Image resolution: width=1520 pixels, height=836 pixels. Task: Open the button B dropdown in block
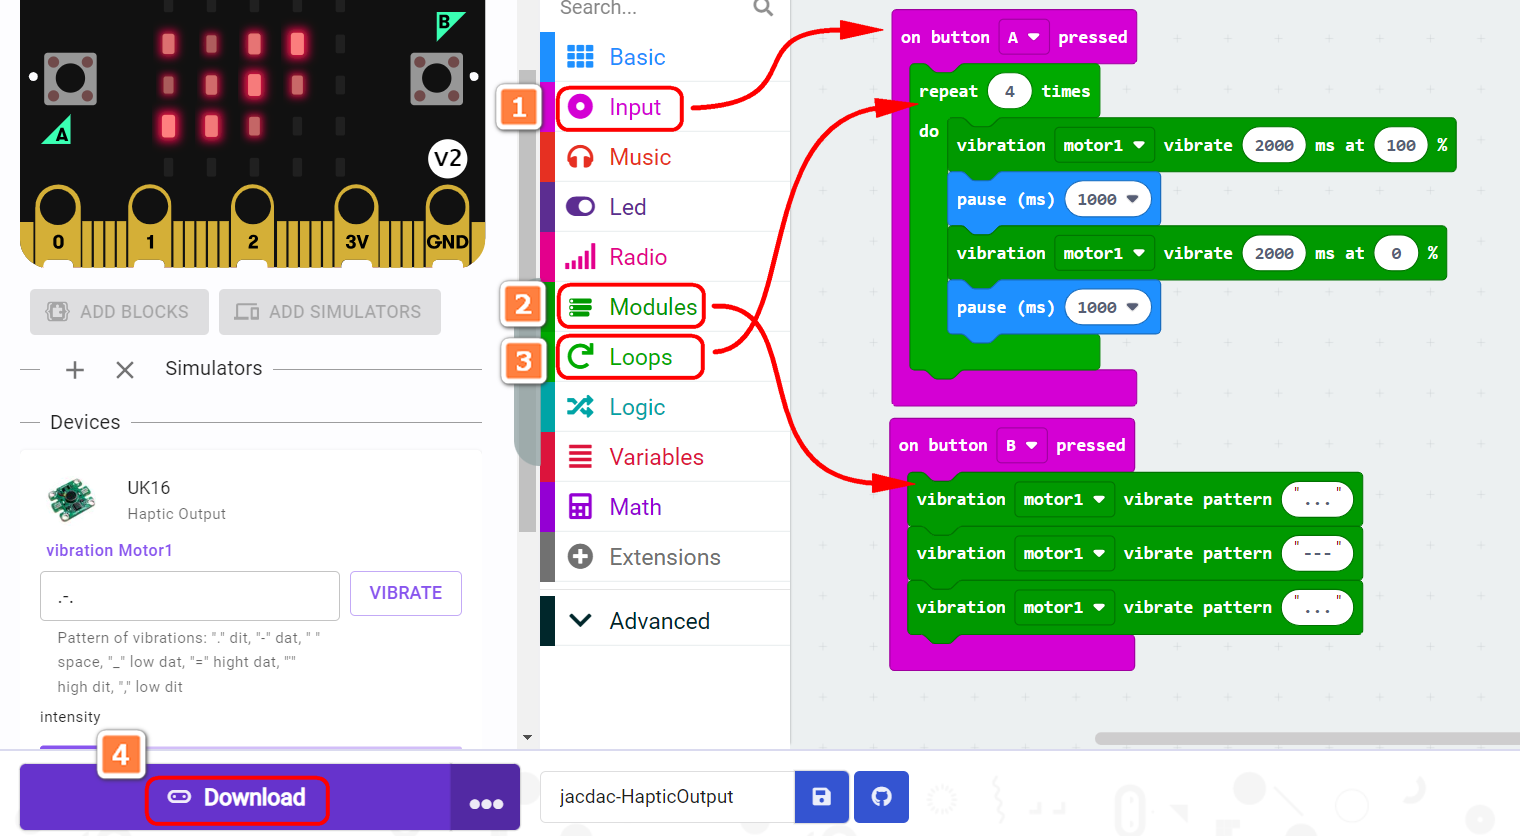tap(1021, 446)
